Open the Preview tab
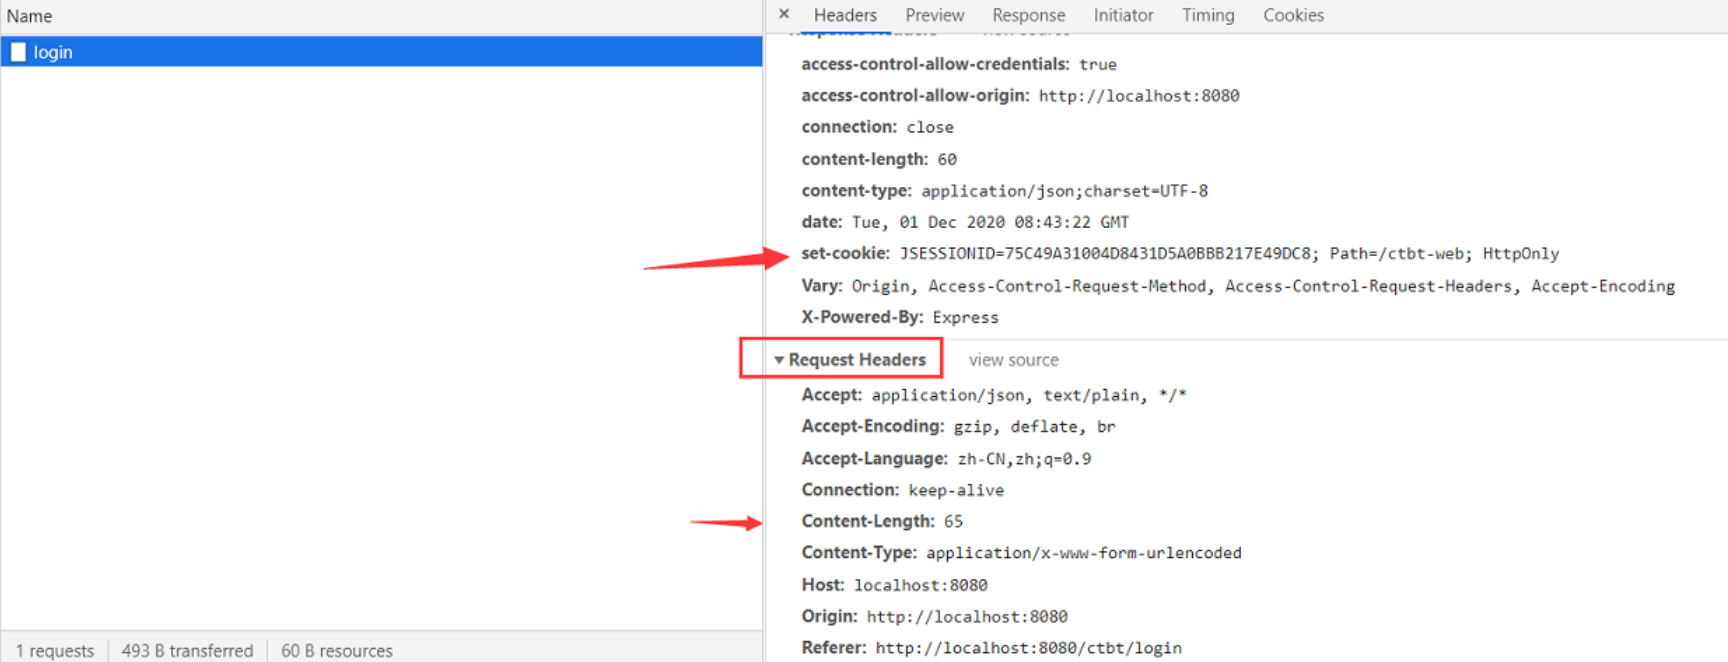 tap(934, 15)
